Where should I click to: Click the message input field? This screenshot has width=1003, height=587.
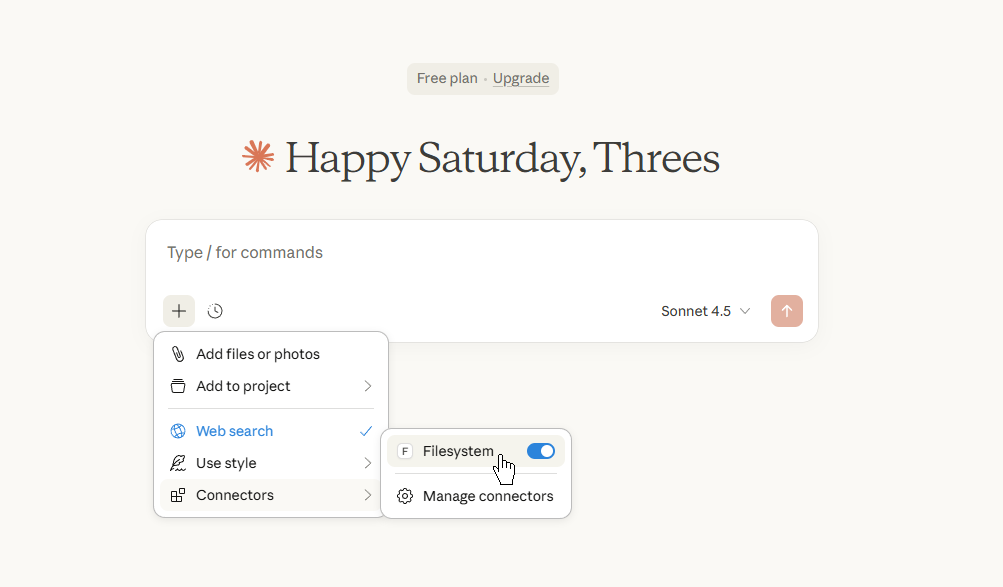pos(480,253)
